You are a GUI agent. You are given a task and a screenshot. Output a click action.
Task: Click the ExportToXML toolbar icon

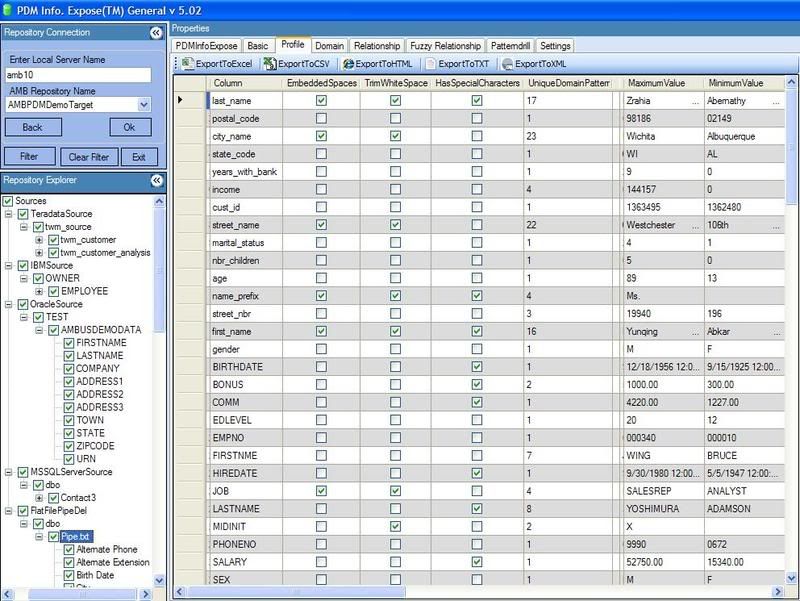[x=506, y=63]
